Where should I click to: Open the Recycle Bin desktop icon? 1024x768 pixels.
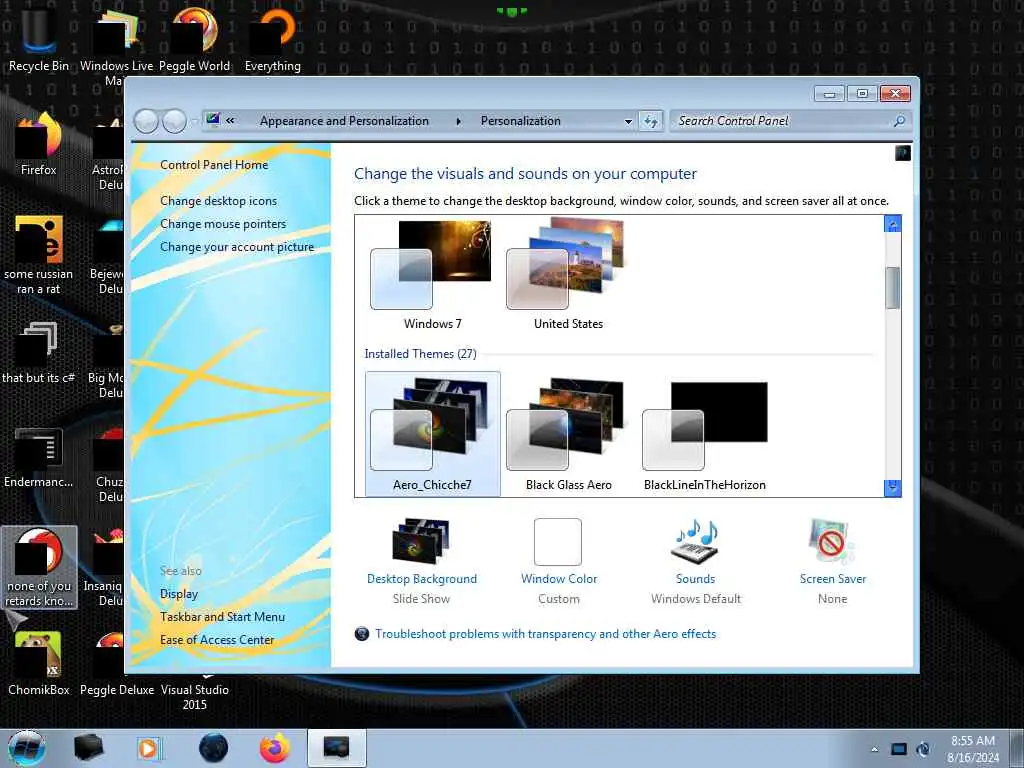tap(39, 39)
